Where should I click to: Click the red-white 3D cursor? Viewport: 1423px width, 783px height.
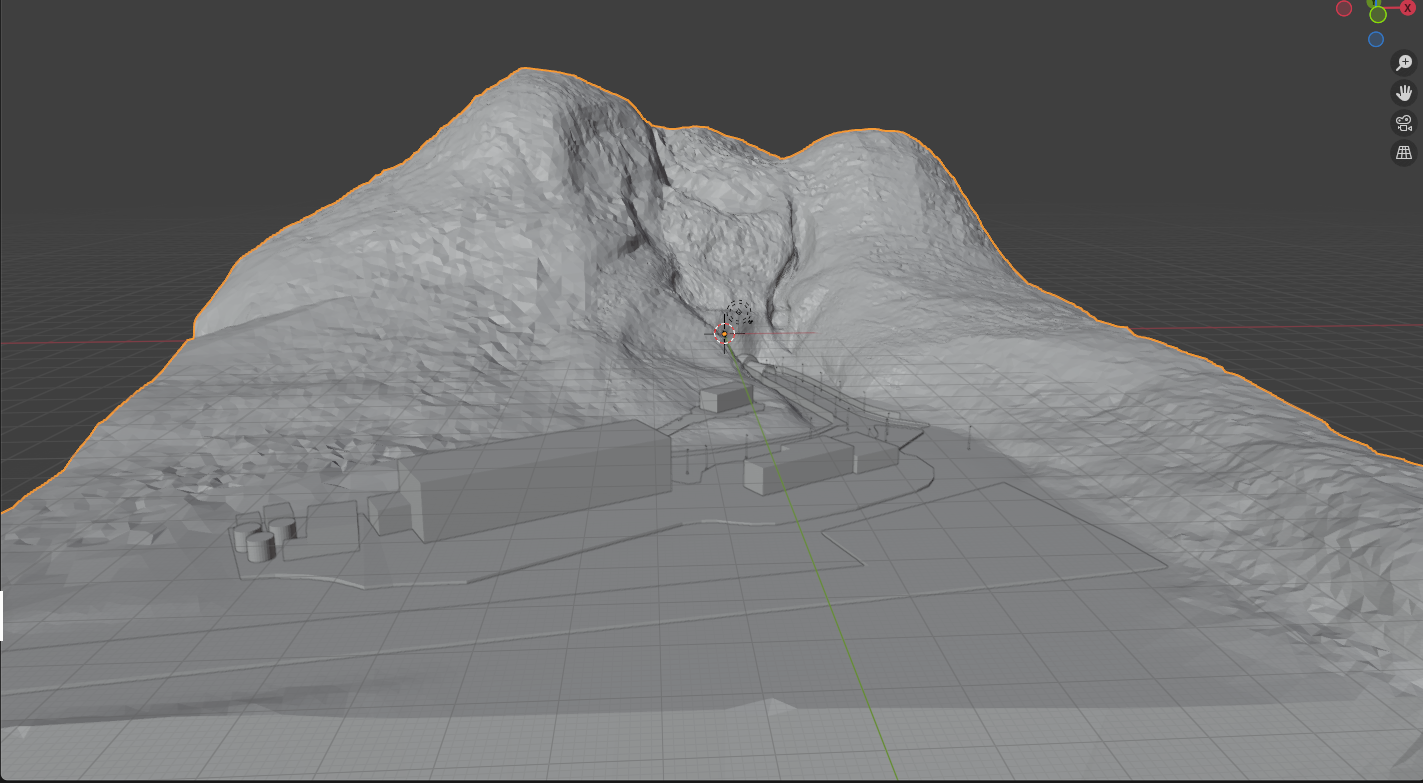[x=725, y=334]
